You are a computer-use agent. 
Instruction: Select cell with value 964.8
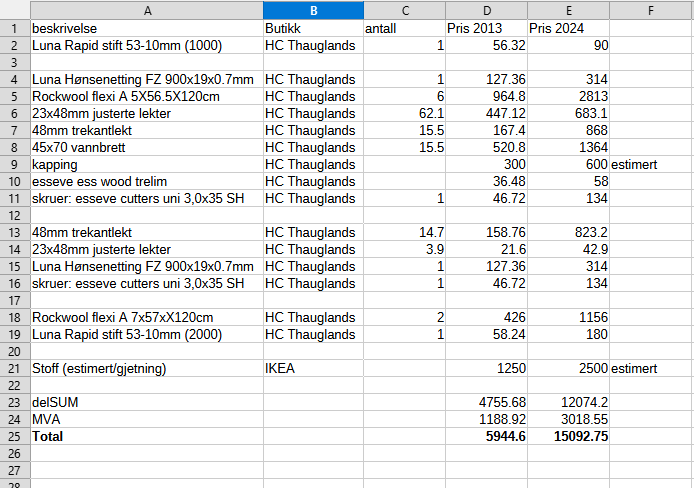point(486,96)
